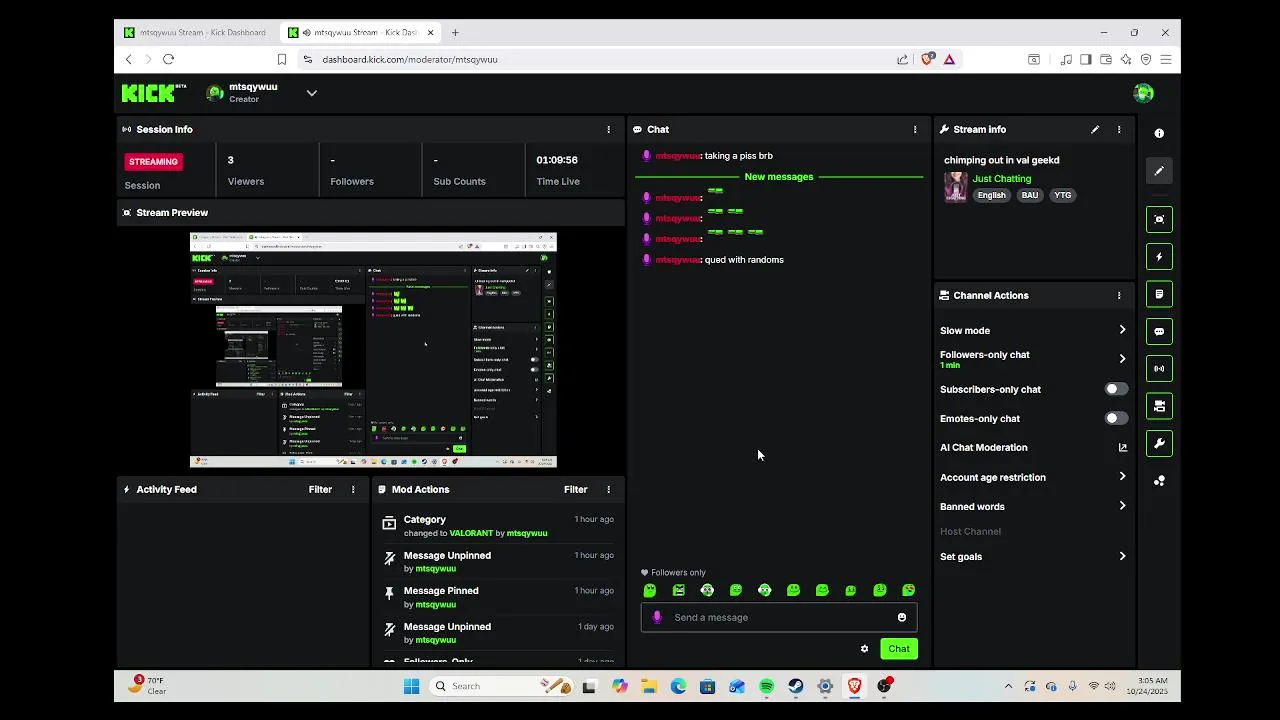The image size is (1280, 720).
Task: Open Mod Actions Filter
Action: click(575, 489)
